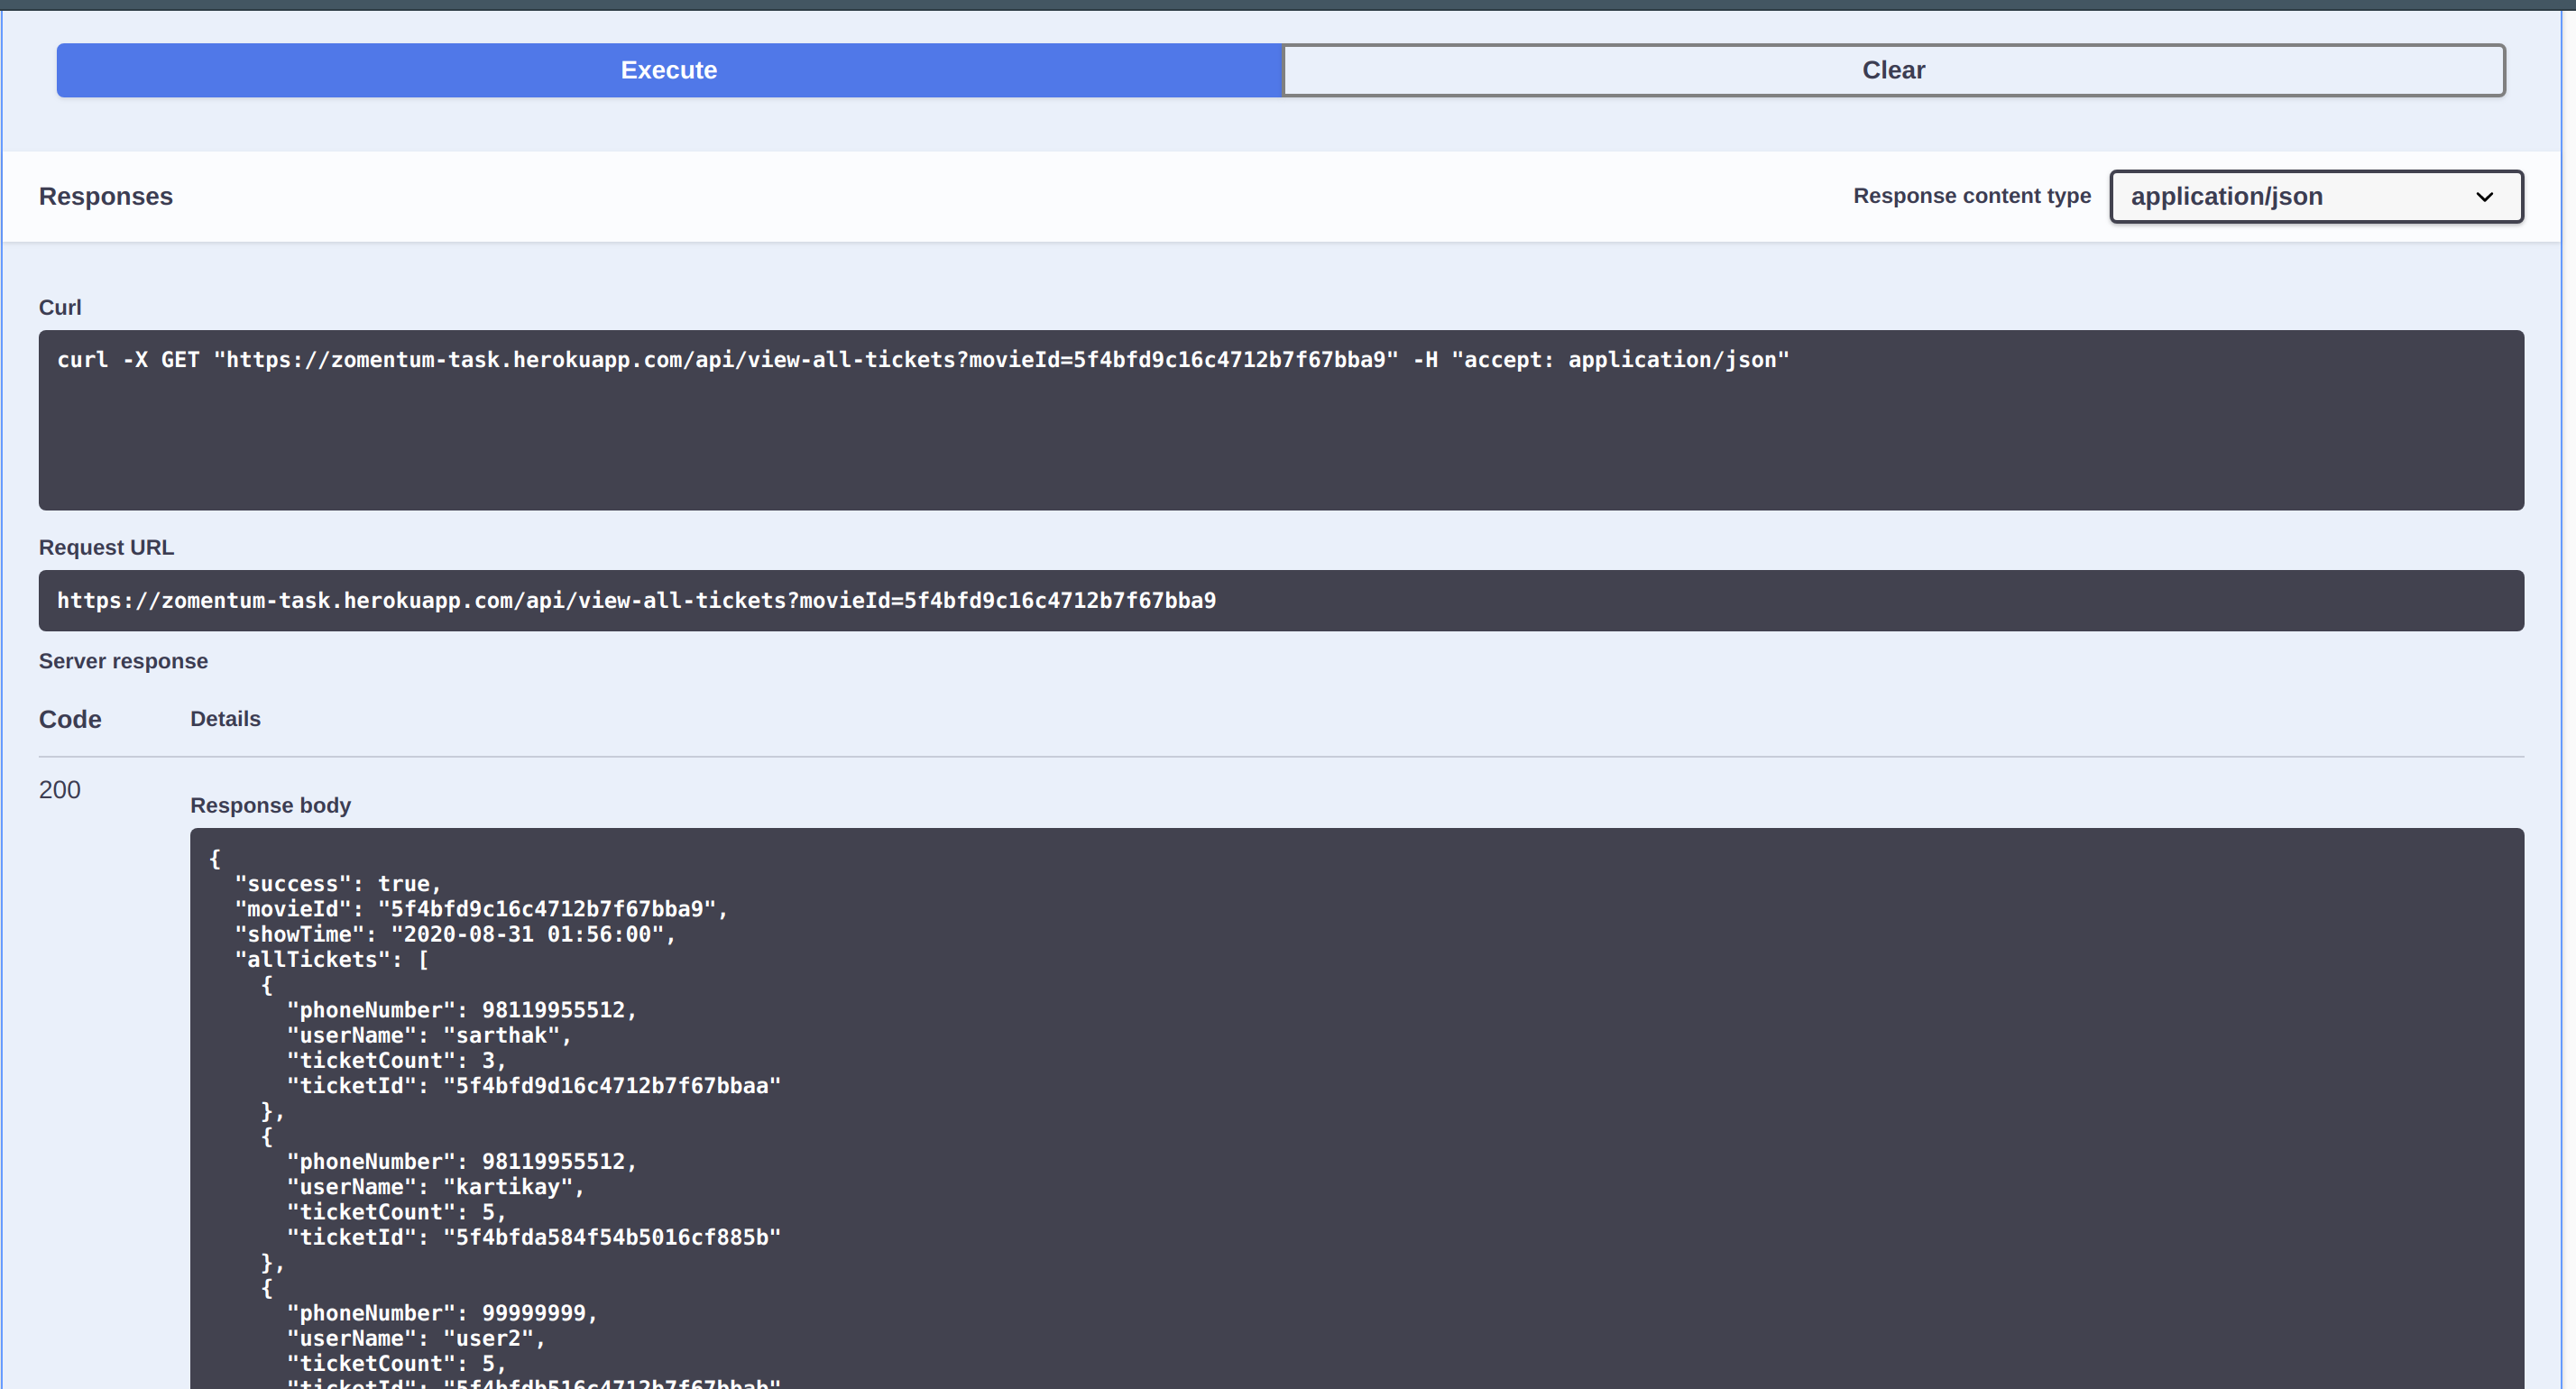Image resolution: width=2576 pixels, height=1389 pixels.
Task: Click the Request URL text box
Action: [1280, 600]
